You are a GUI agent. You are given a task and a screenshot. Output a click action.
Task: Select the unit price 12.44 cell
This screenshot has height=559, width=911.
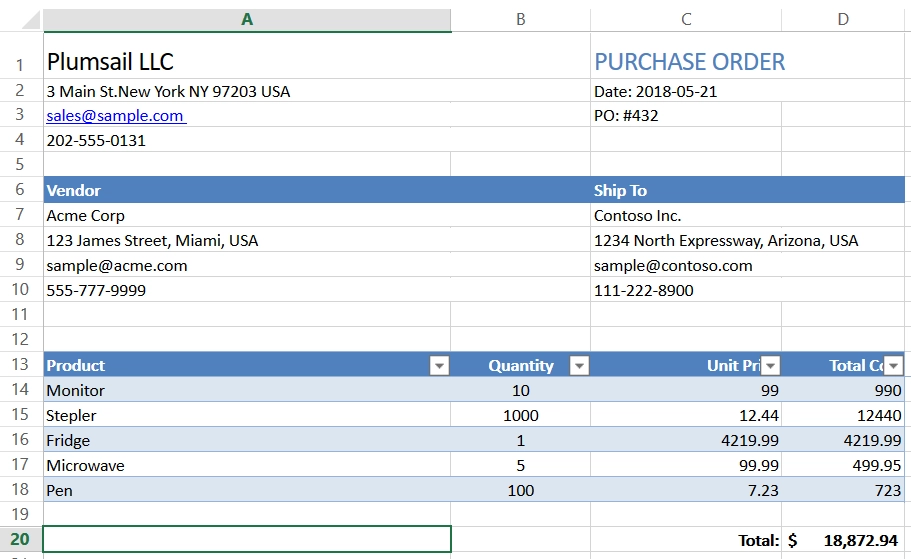click(x=686, y=414)
